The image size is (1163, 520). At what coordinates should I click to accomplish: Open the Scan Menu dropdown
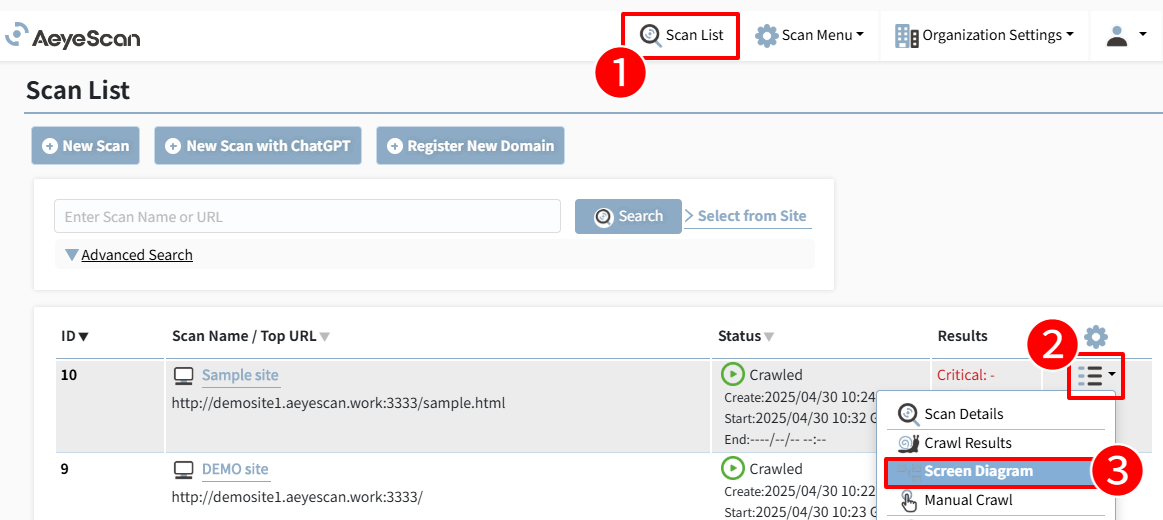(809, 35)
